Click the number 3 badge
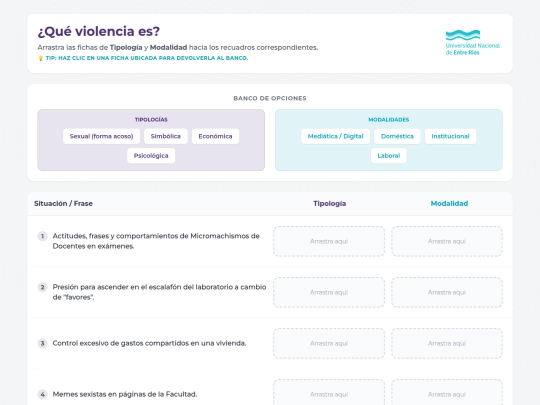This screenshot has height=405, width=540. [x=42, y=343]
